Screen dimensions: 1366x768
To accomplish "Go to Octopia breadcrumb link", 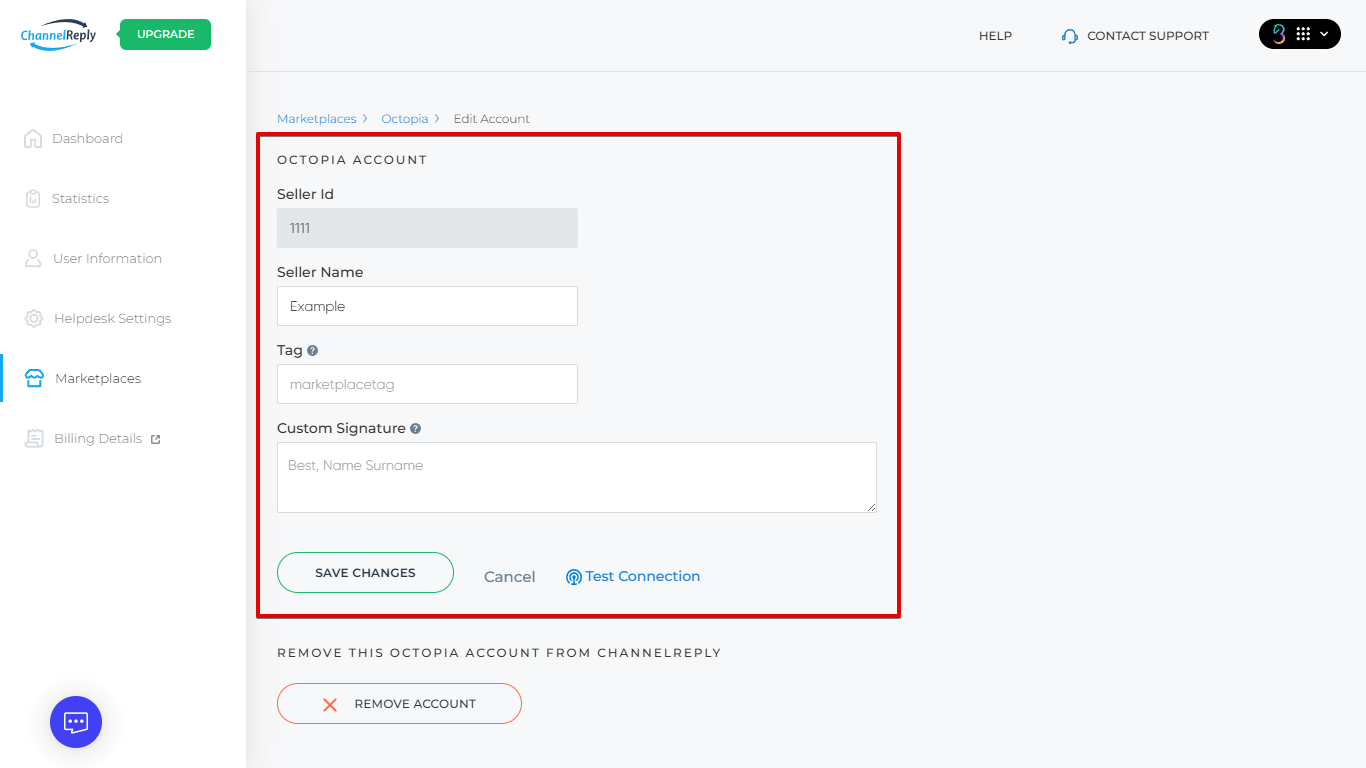I will point(404,118).
